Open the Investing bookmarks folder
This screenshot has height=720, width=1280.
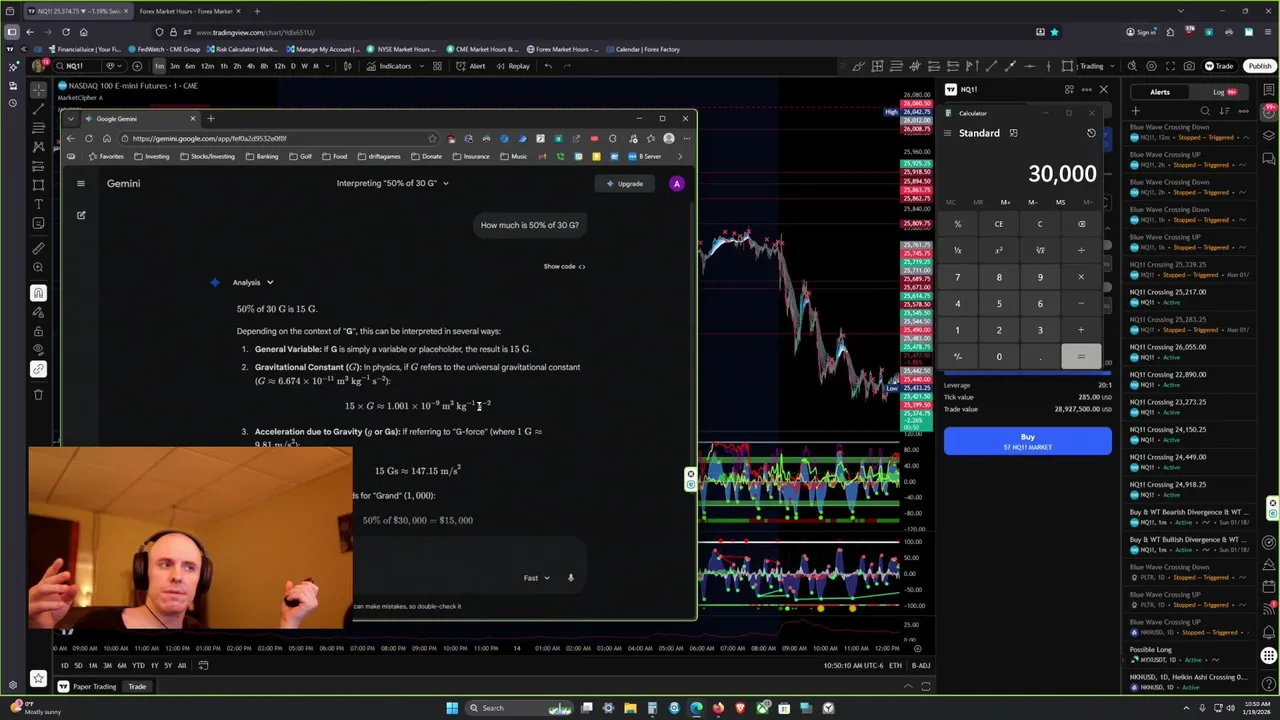152,156
